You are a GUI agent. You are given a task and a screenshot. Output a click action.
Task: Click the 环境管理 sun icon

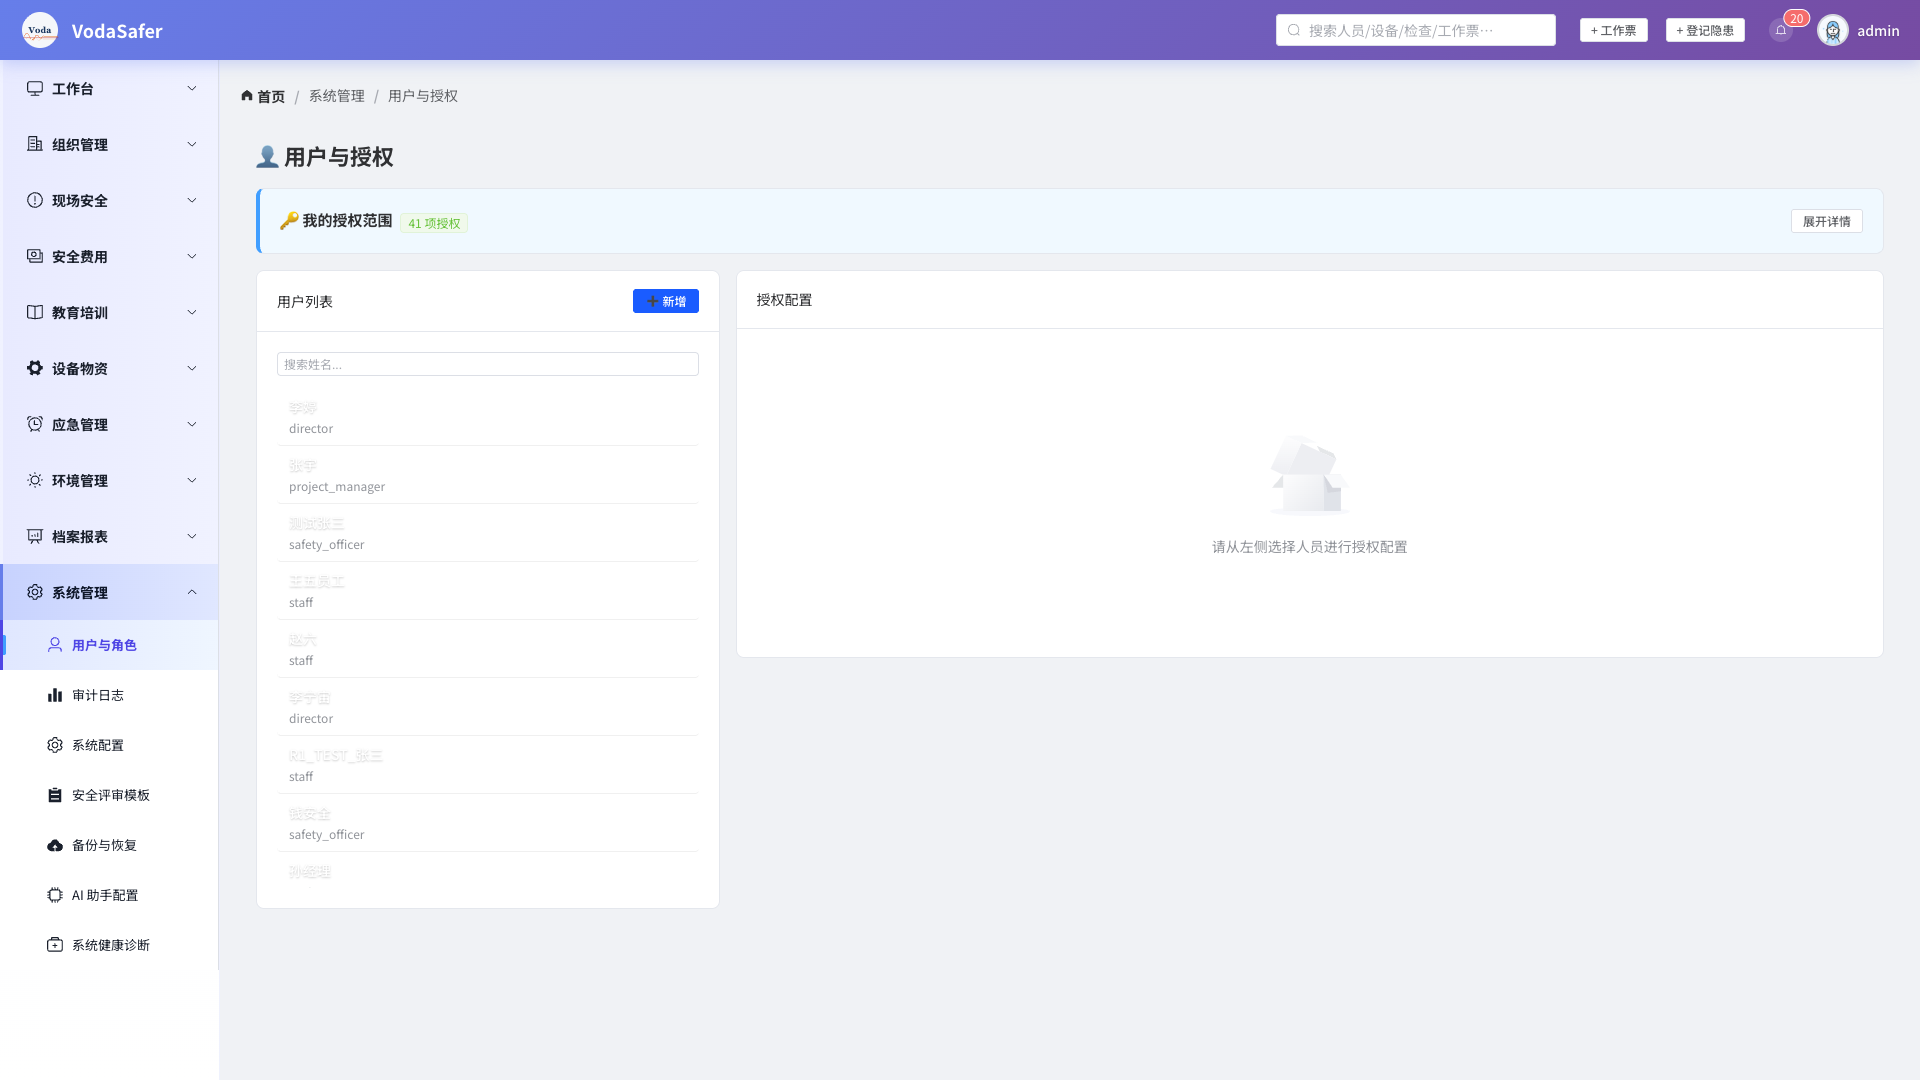point(35,480)
